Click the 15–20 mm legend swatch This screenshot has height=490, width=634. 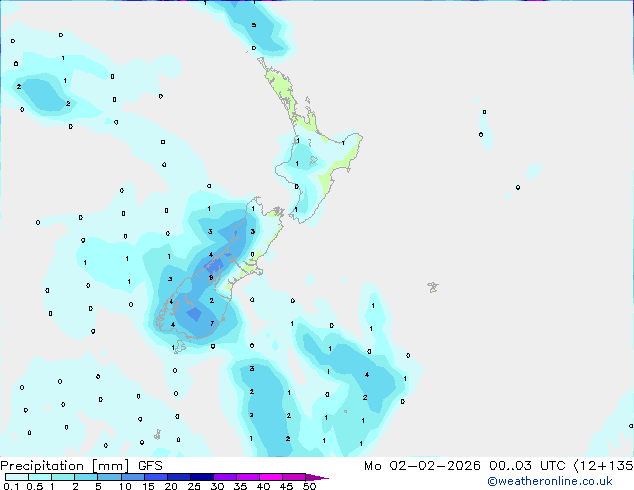[x=155, y=477]
